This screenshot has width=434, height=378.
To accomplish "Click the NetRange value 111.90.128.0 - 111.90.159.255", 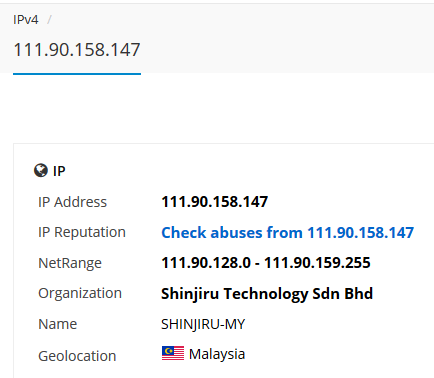I will click(266, 263).
